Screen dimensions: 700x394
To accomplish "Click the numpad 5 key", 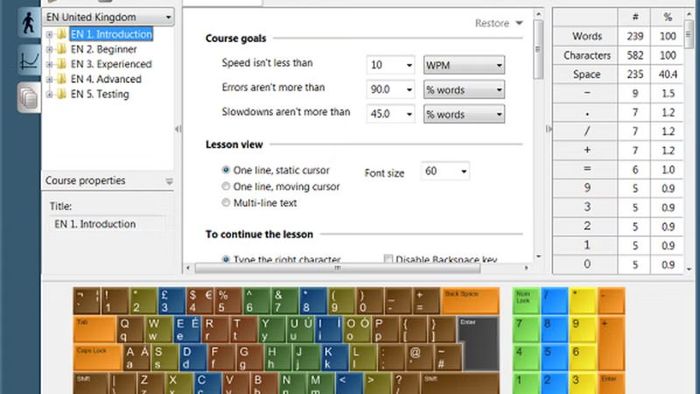I will (554, 357).
